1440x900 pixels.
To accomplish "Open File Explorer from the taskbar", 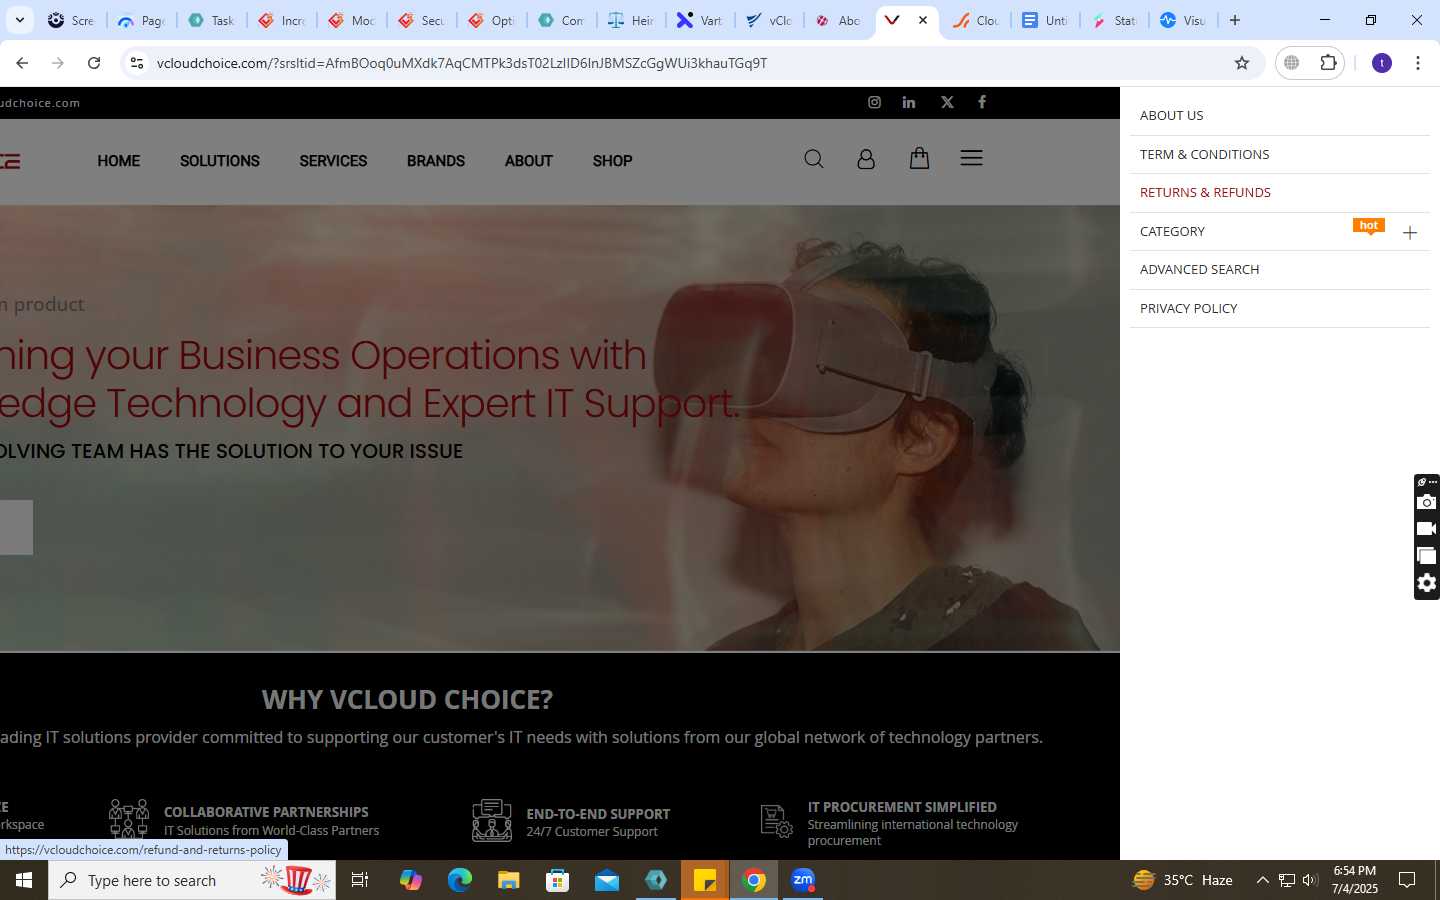I will pyautogui.click(x=509, y=880).
